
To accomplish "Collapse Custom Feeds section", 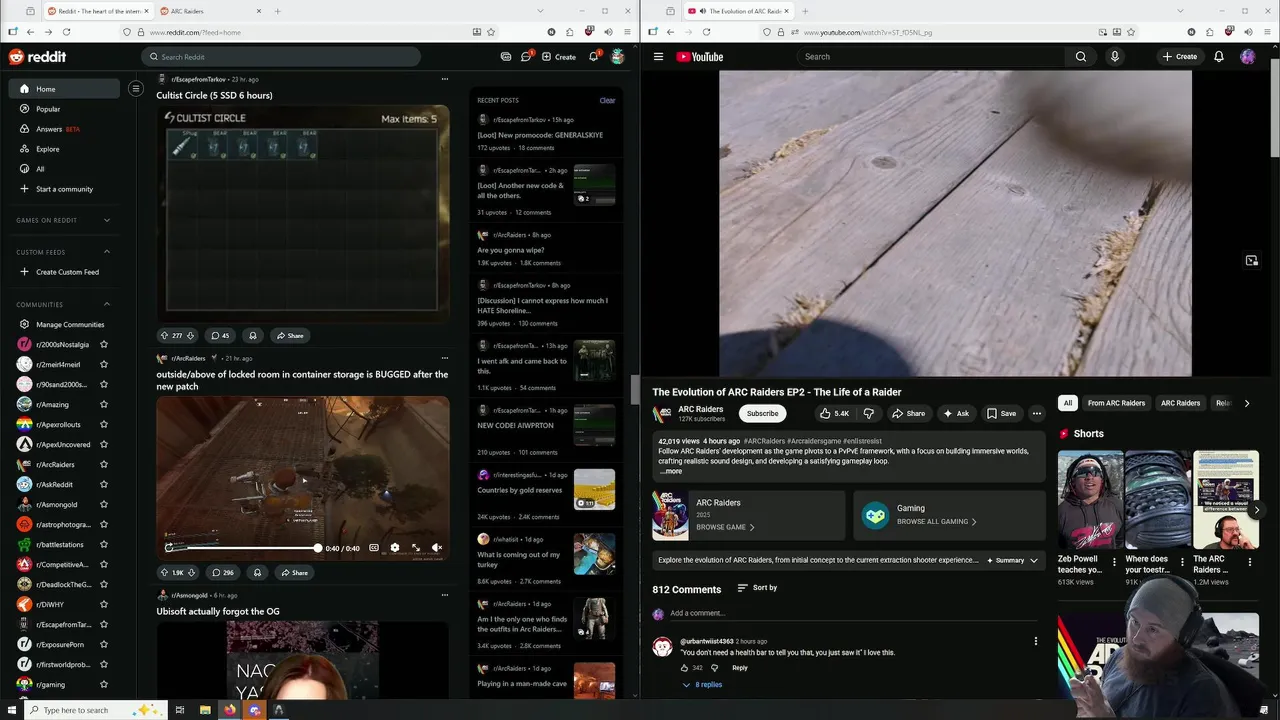I will (x=107, y=252).
